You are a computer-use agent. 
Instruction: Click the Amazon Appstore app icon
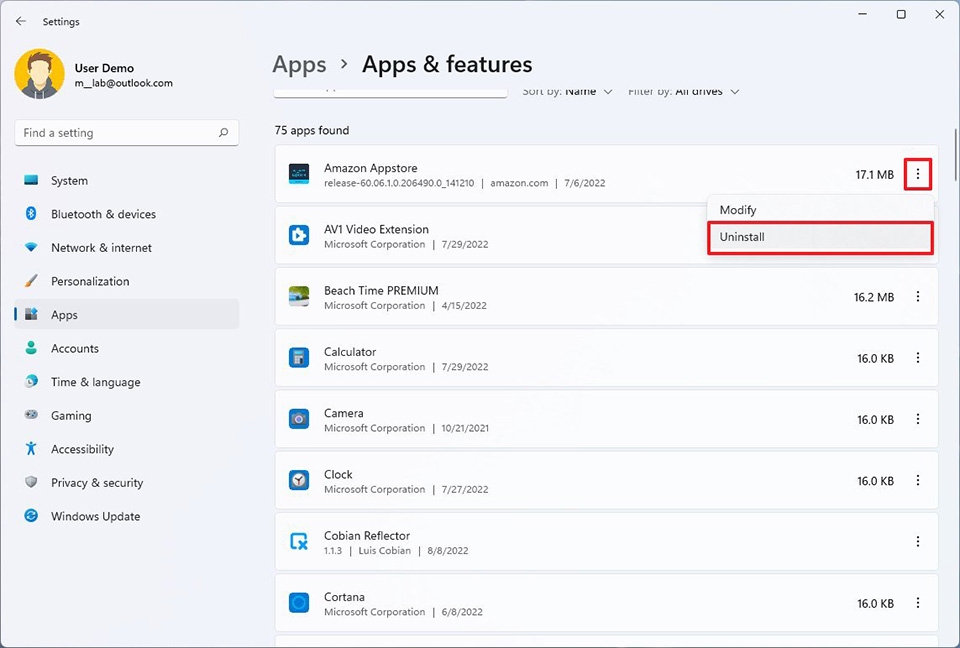298,174
